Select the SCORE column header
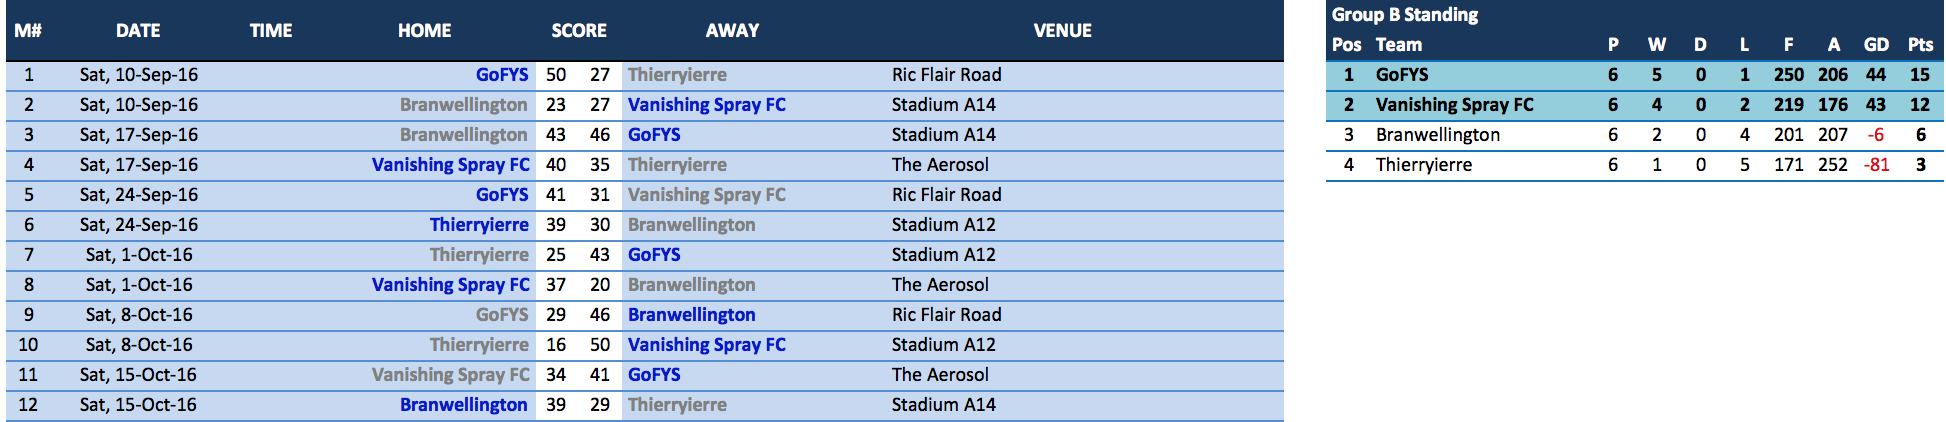1946x422 pixels. [x=579, y=31]
